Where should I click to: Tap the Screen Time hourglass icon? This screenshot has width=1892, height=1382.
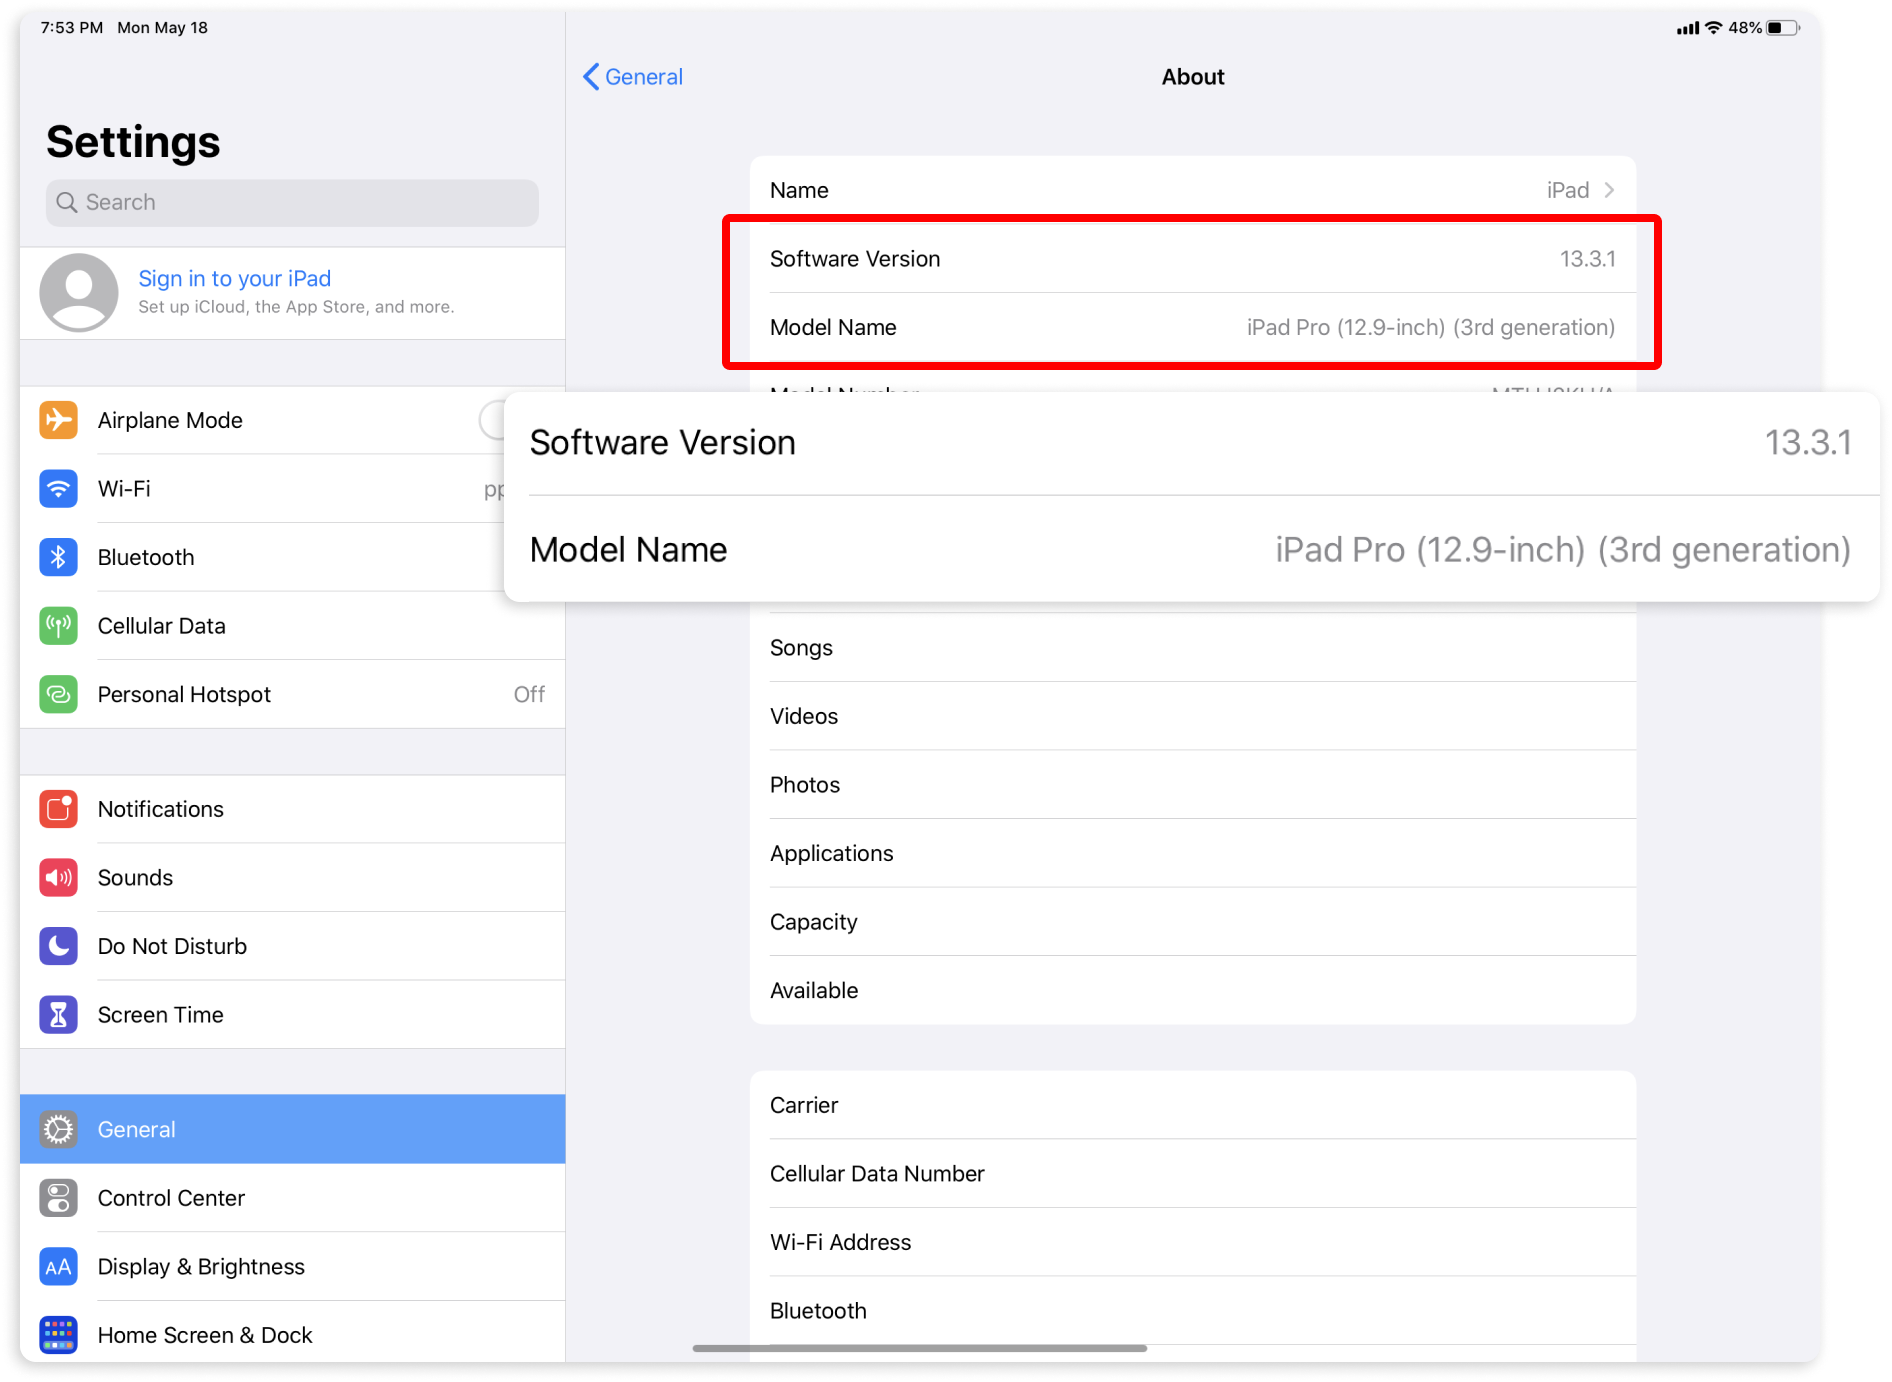pyautogui.click(x=59, y=1014)
